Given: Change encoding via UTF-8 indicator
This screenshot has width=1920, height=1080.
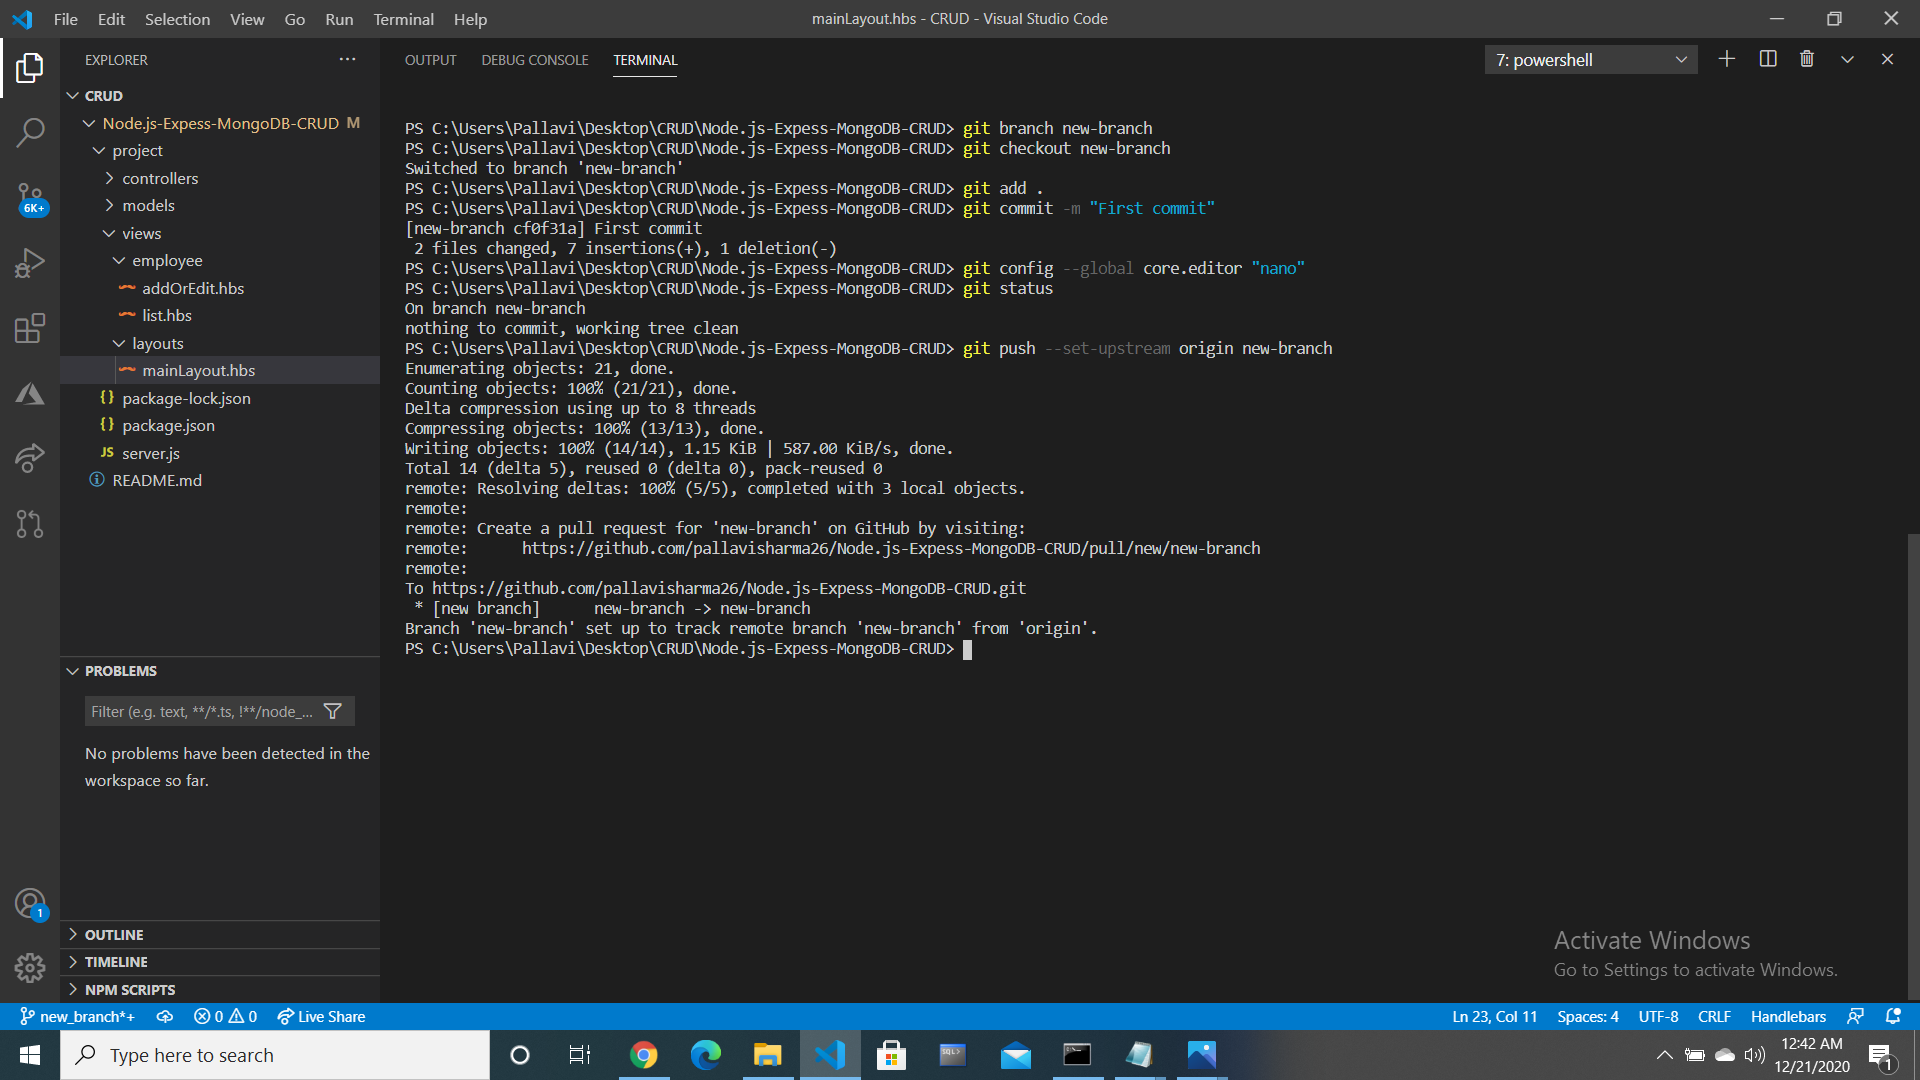Looking at the screenshot, I should point(1658,1016).
